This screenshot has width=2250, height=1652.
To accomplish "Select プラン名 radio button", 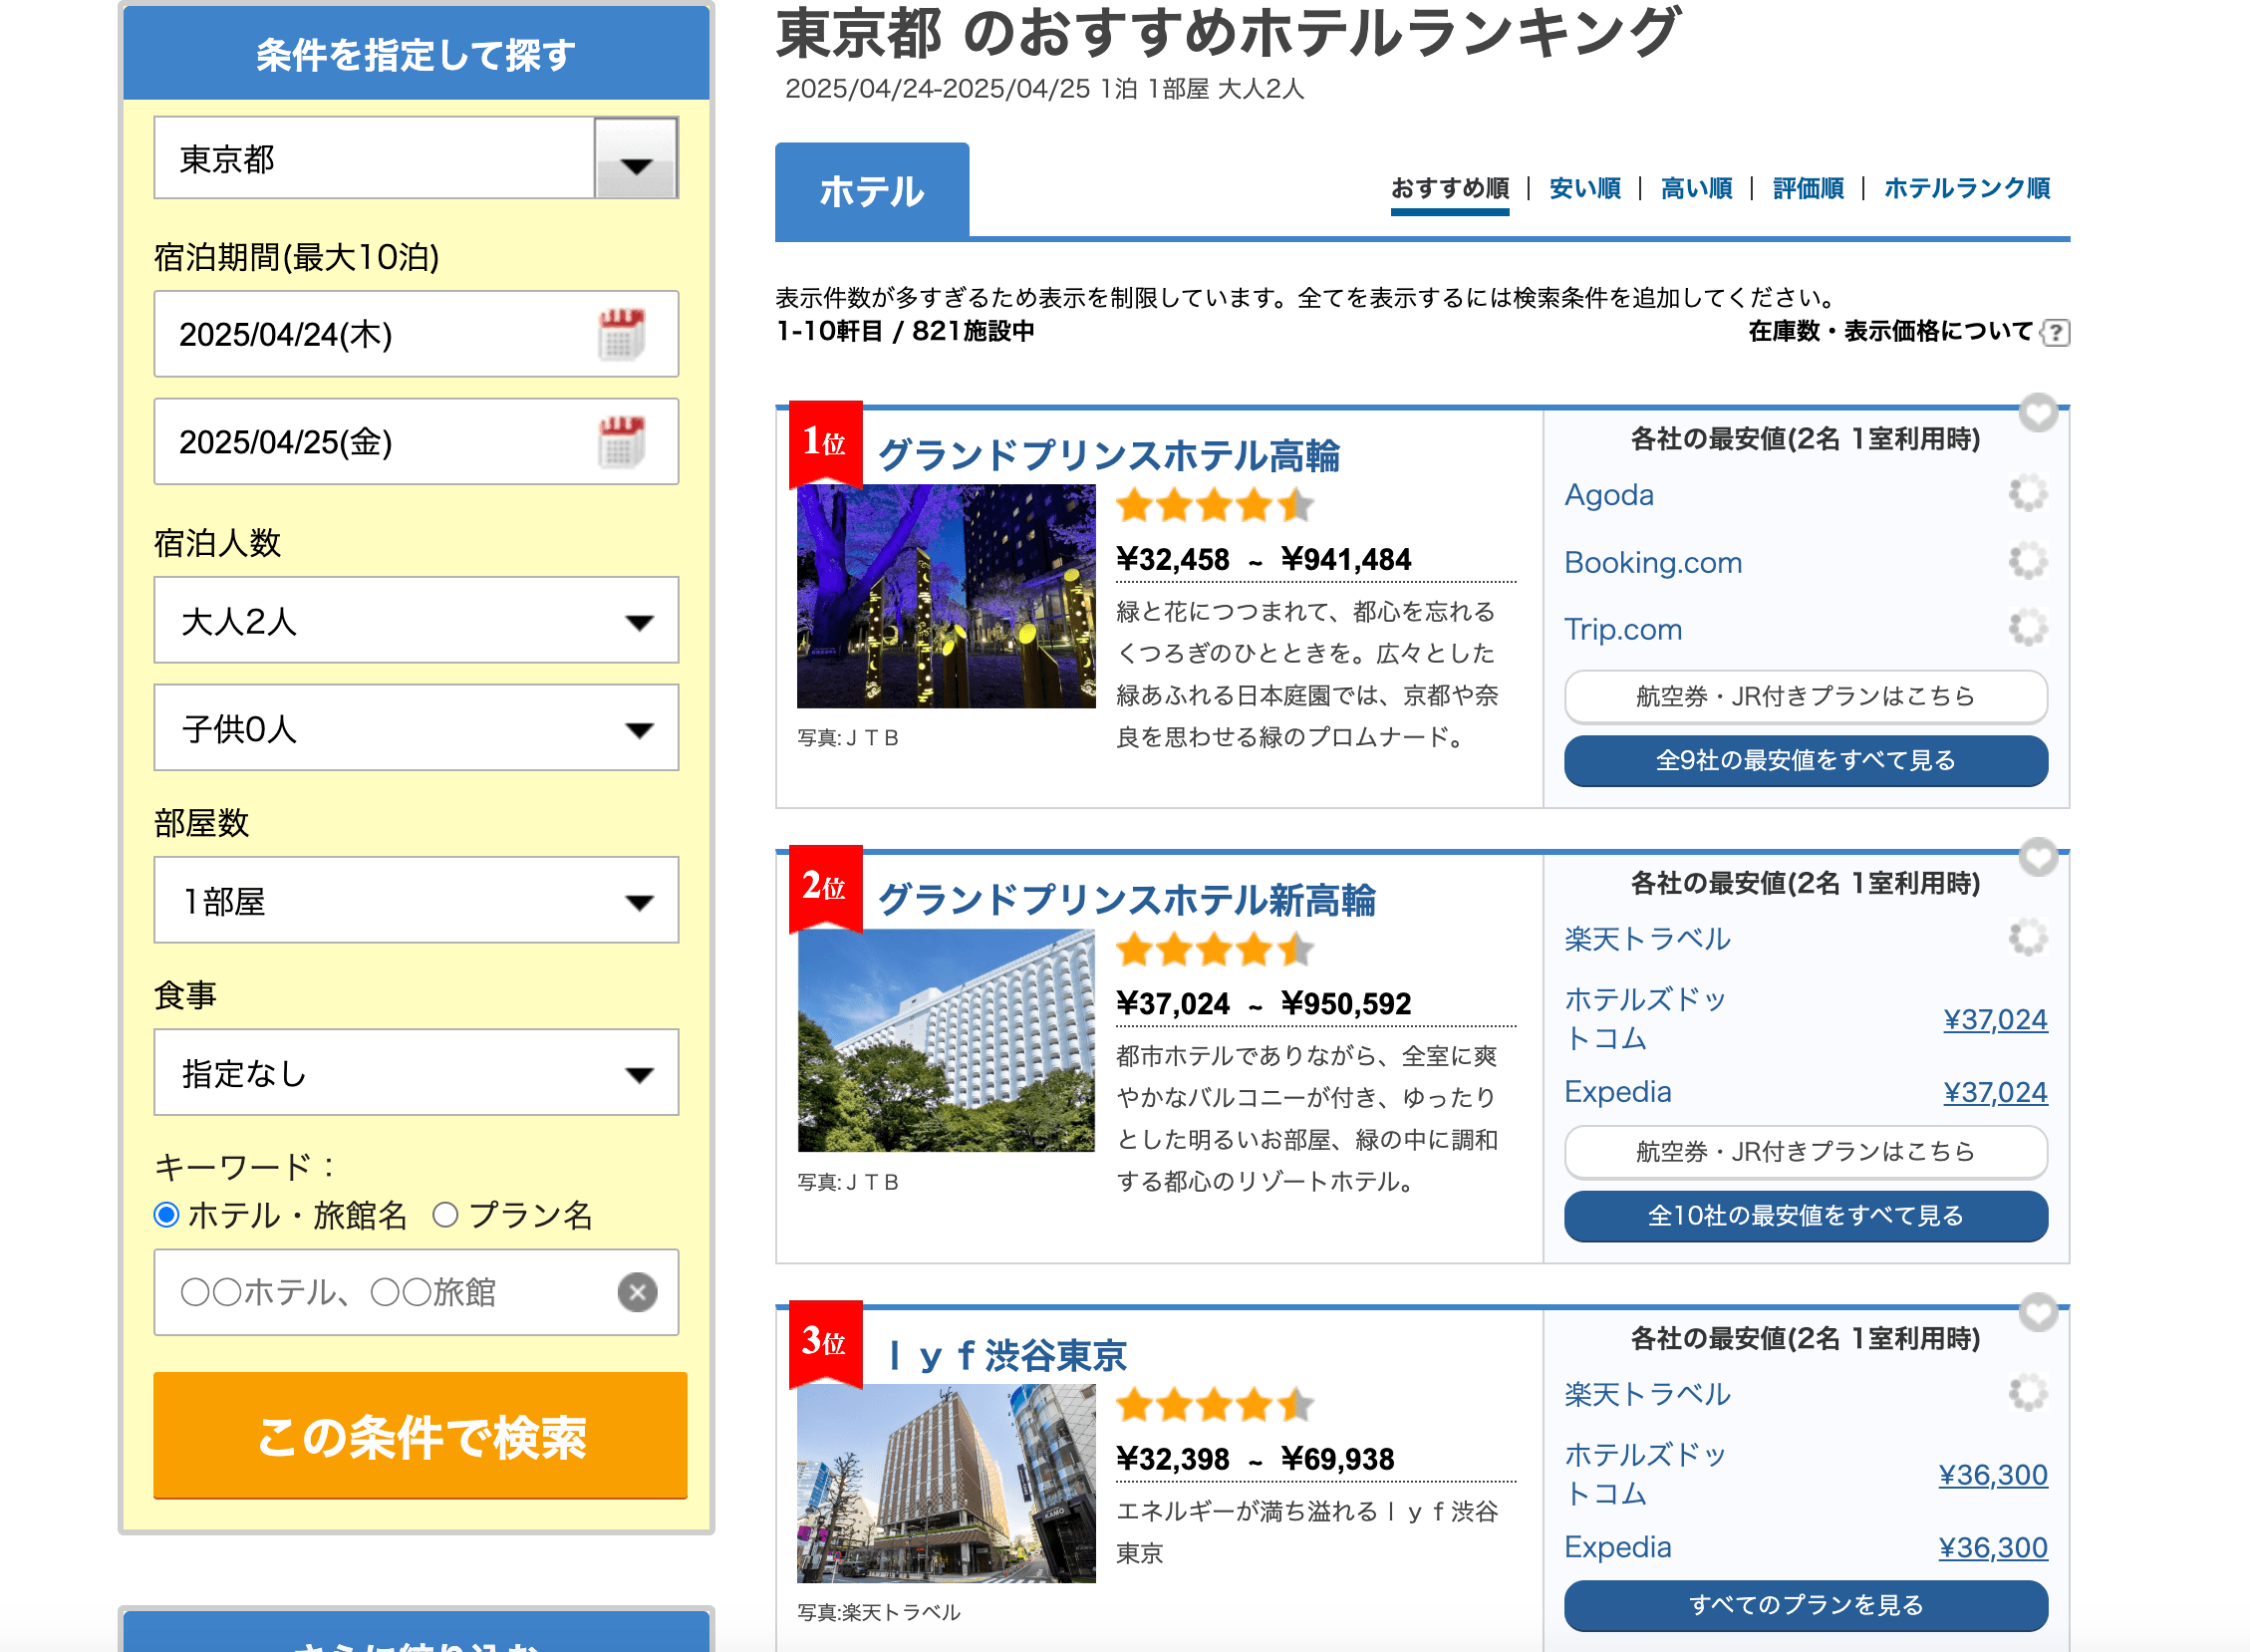I will tap(445, 1215).
